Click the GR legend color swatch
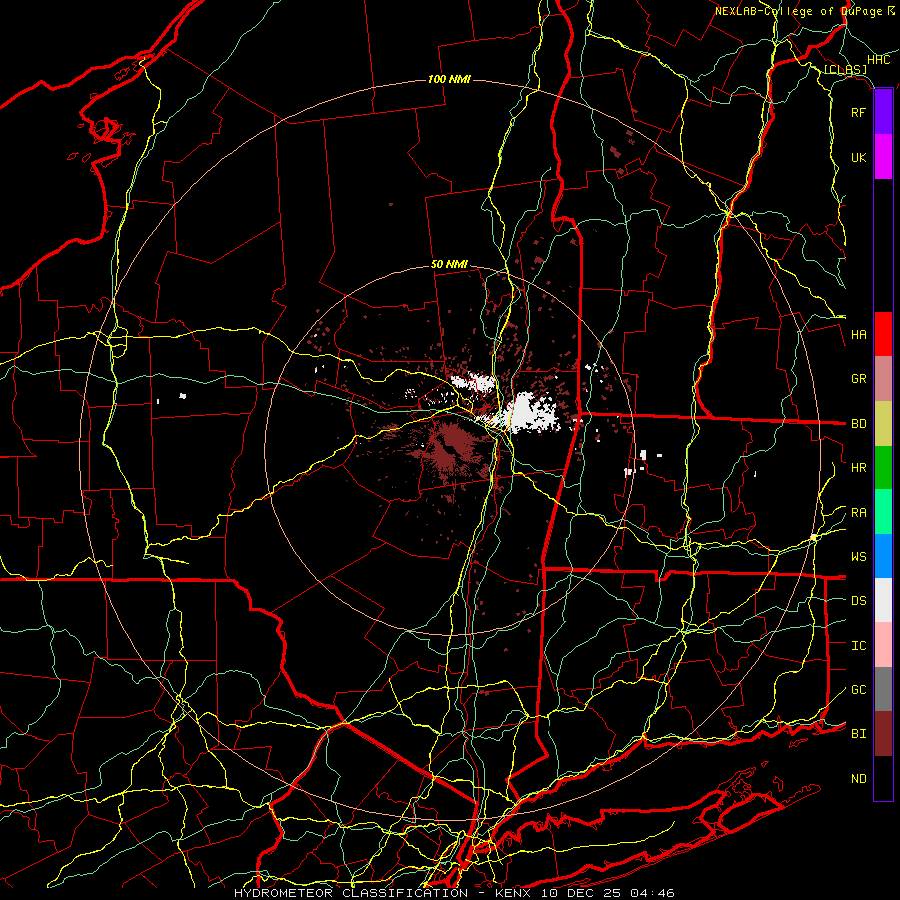This screenshot has height=900, width=900. point(883,378)
